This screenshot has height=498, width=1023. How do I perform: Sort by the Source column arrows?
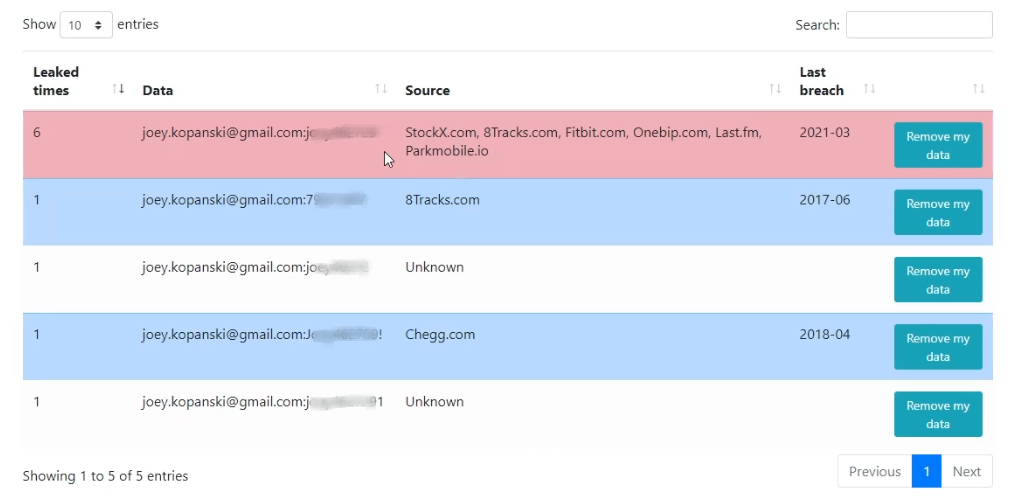pos(775,88)
